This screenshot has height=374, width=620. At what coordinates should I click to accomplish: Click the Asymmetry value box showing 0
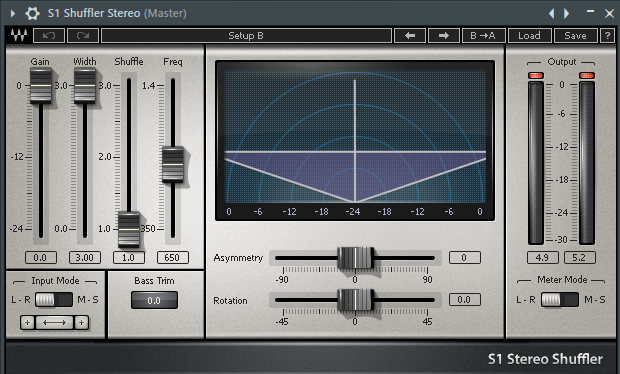pyautogui.click(x=465, y=258)
